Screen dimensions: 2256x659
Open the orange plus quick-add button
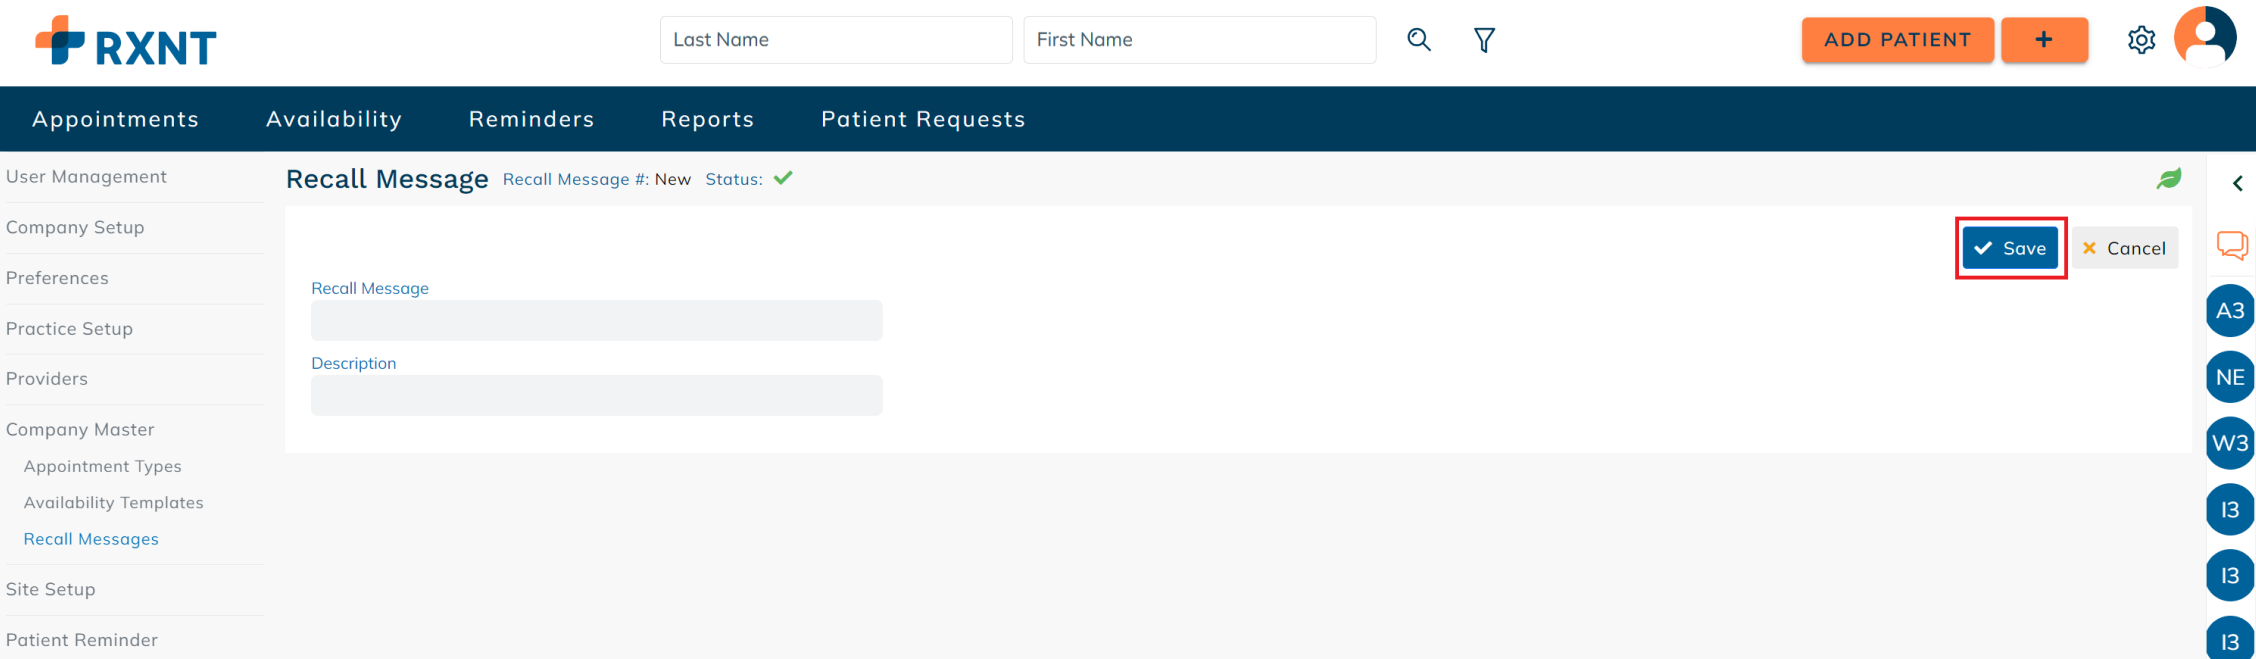tap(2044, 40)
